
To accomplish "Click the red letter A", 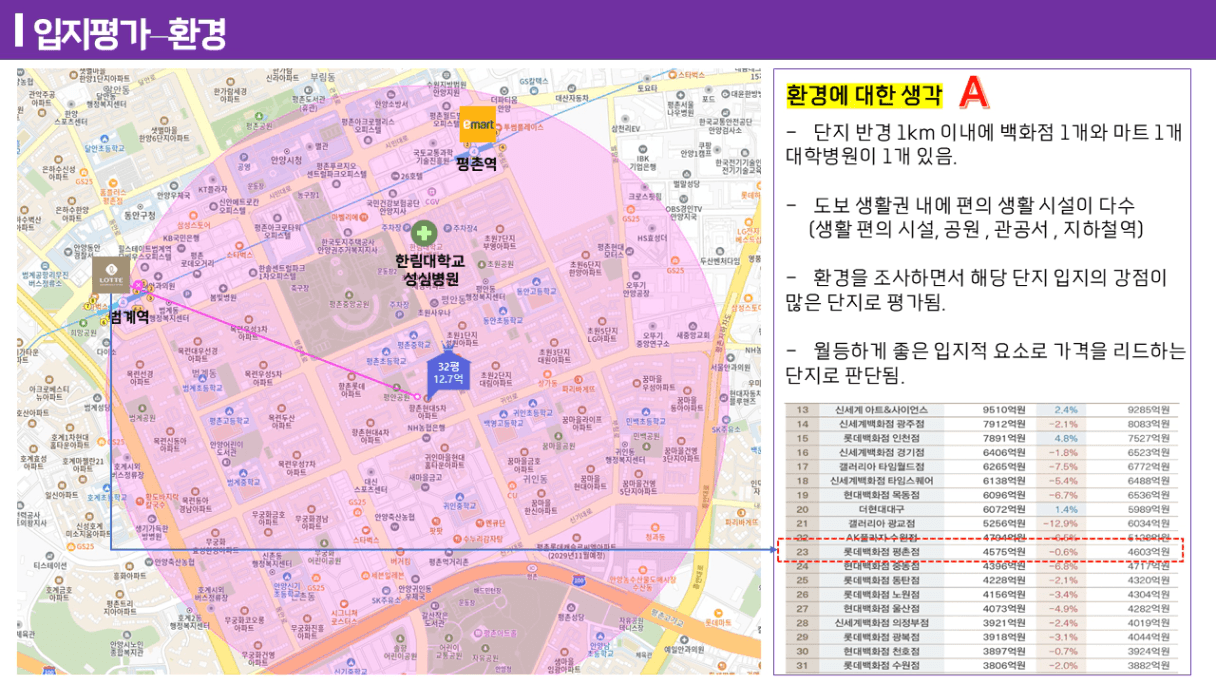I will 973,93.
